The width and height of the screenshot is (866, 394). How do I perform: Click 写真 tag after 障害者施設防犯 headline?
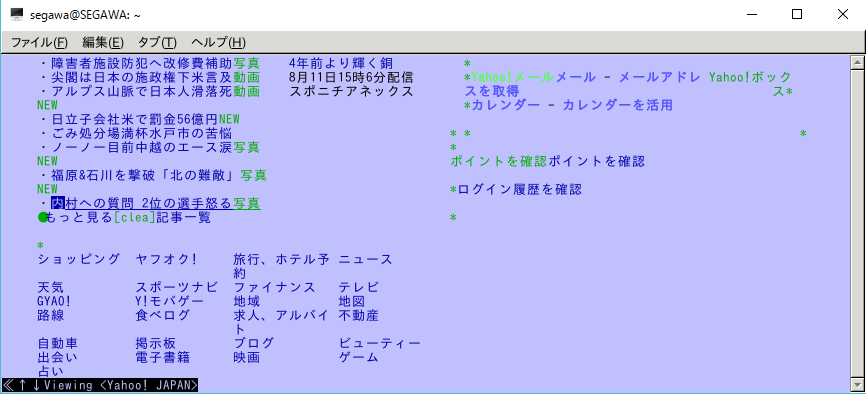click(x=246, y=63)
